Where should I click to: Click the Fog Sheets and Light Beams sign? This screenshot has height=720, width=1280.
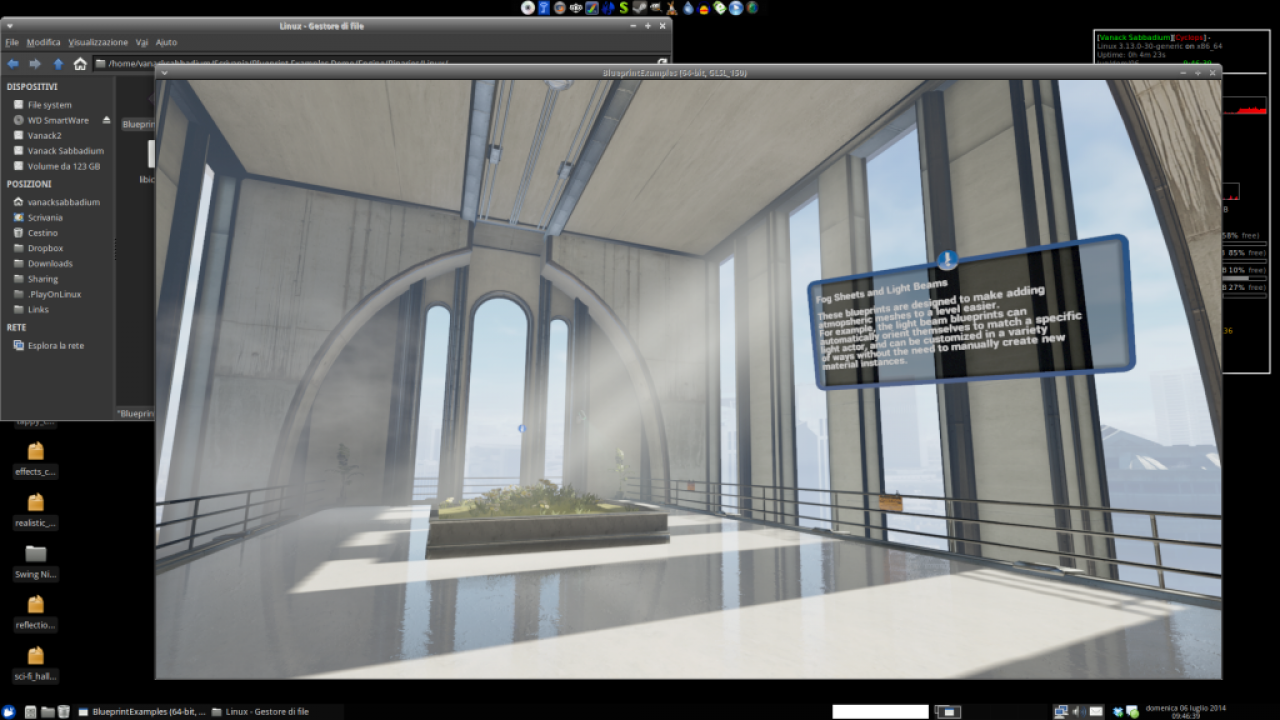coord(972,312)
